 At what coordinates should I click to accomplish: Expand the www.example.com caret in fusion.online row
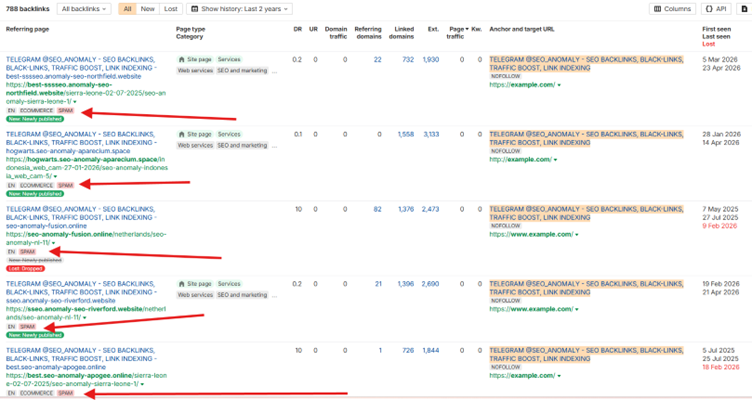[576, 235]
